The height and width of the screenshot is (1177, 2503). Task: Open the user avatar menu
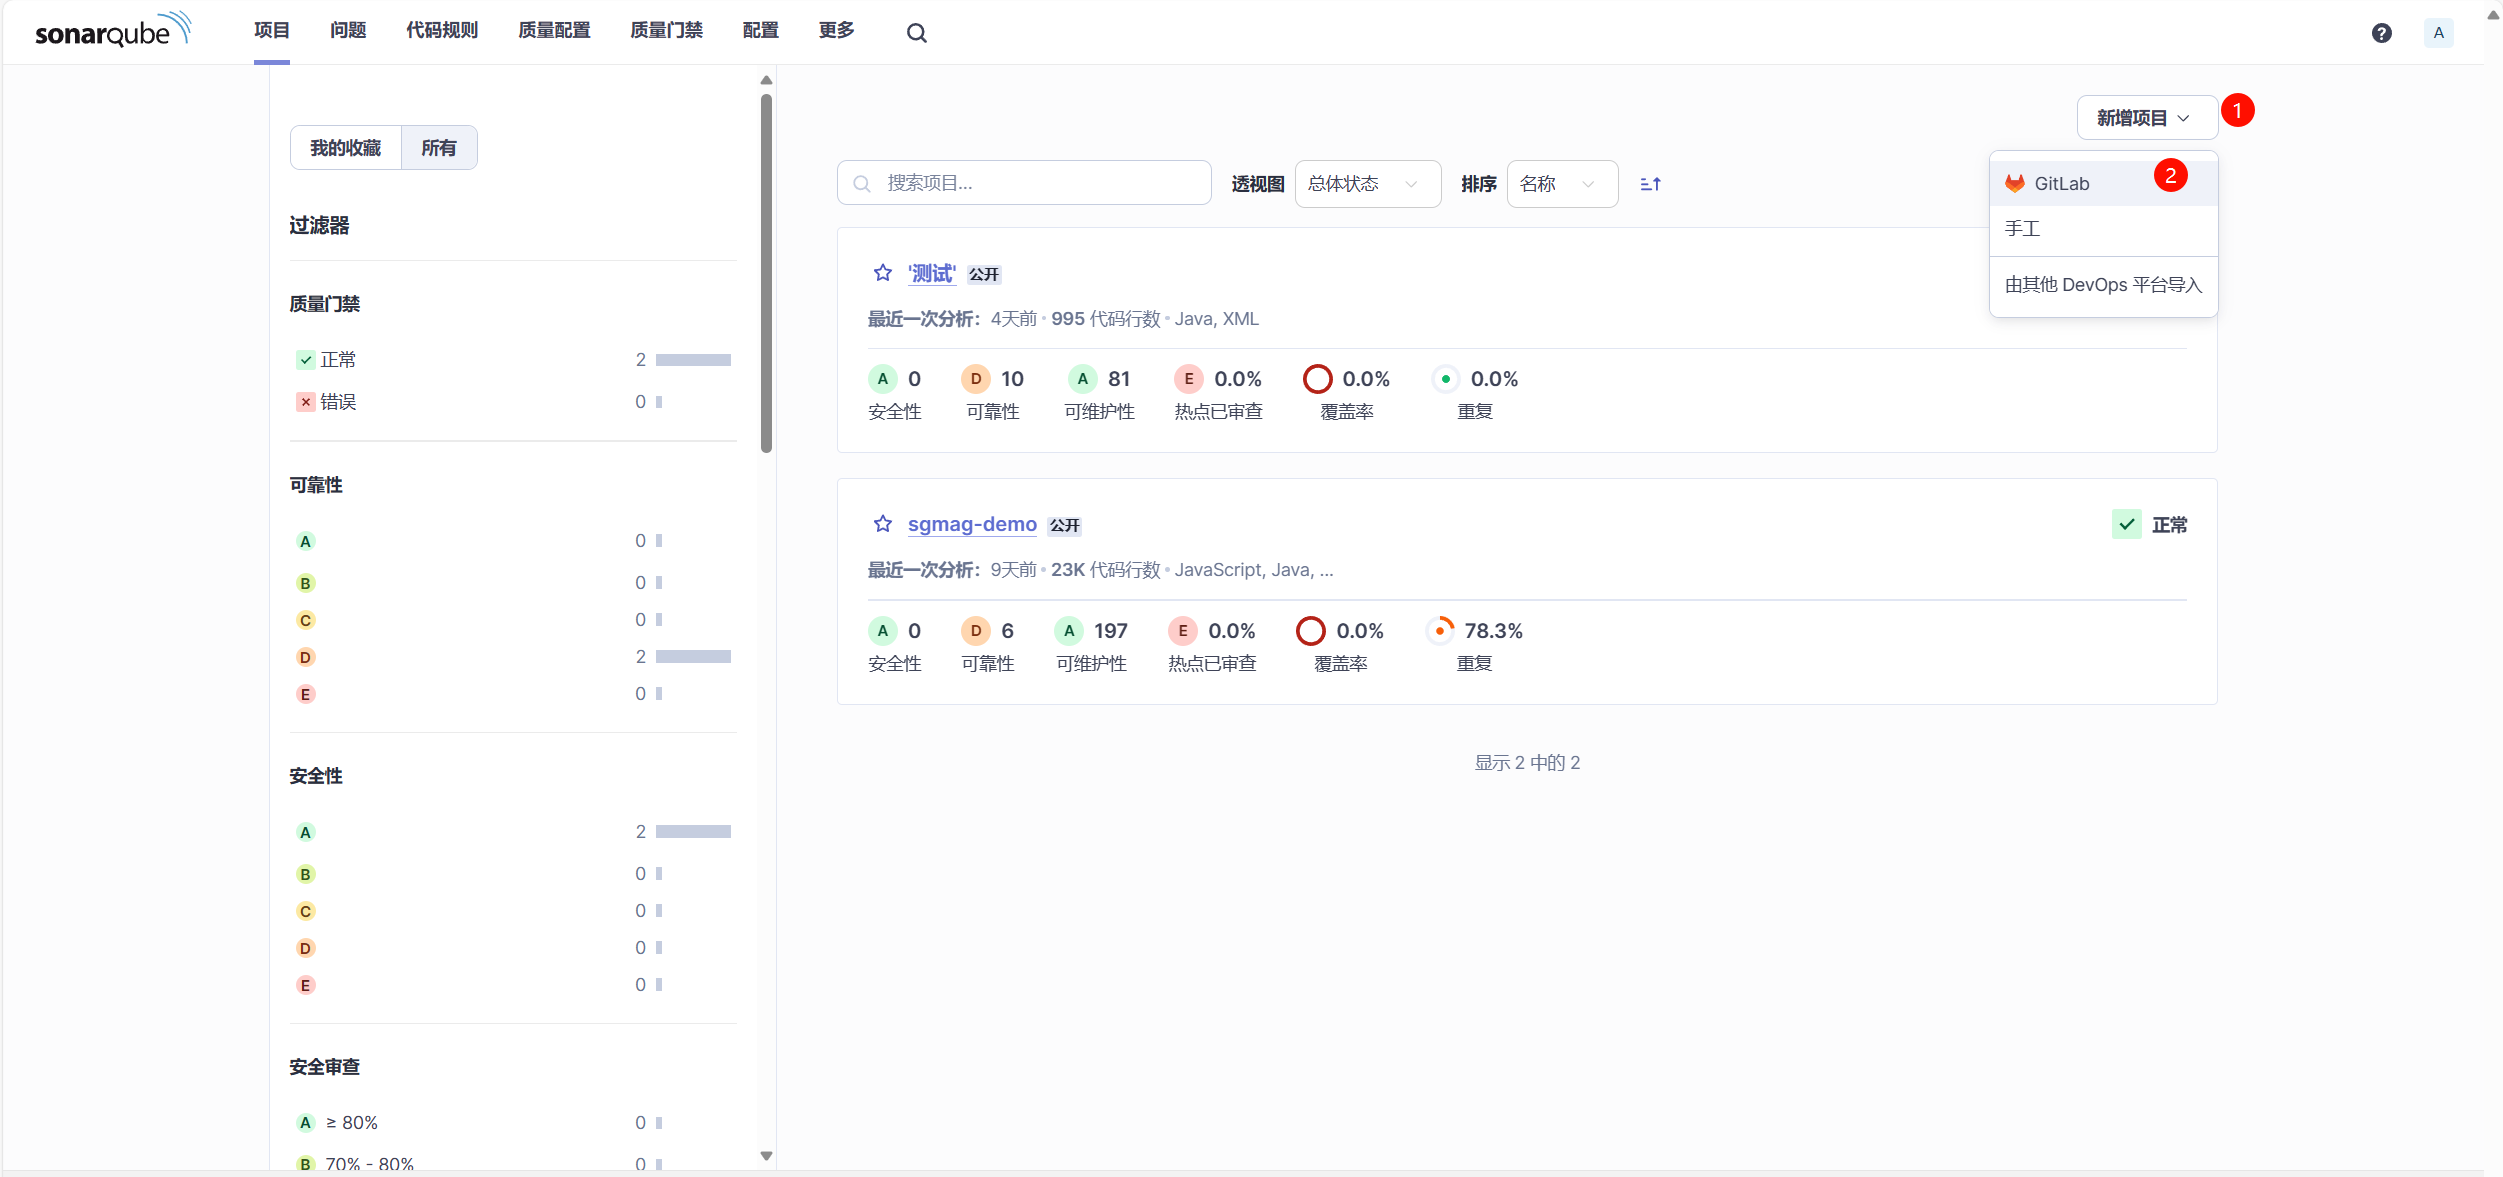point(2438,33)
